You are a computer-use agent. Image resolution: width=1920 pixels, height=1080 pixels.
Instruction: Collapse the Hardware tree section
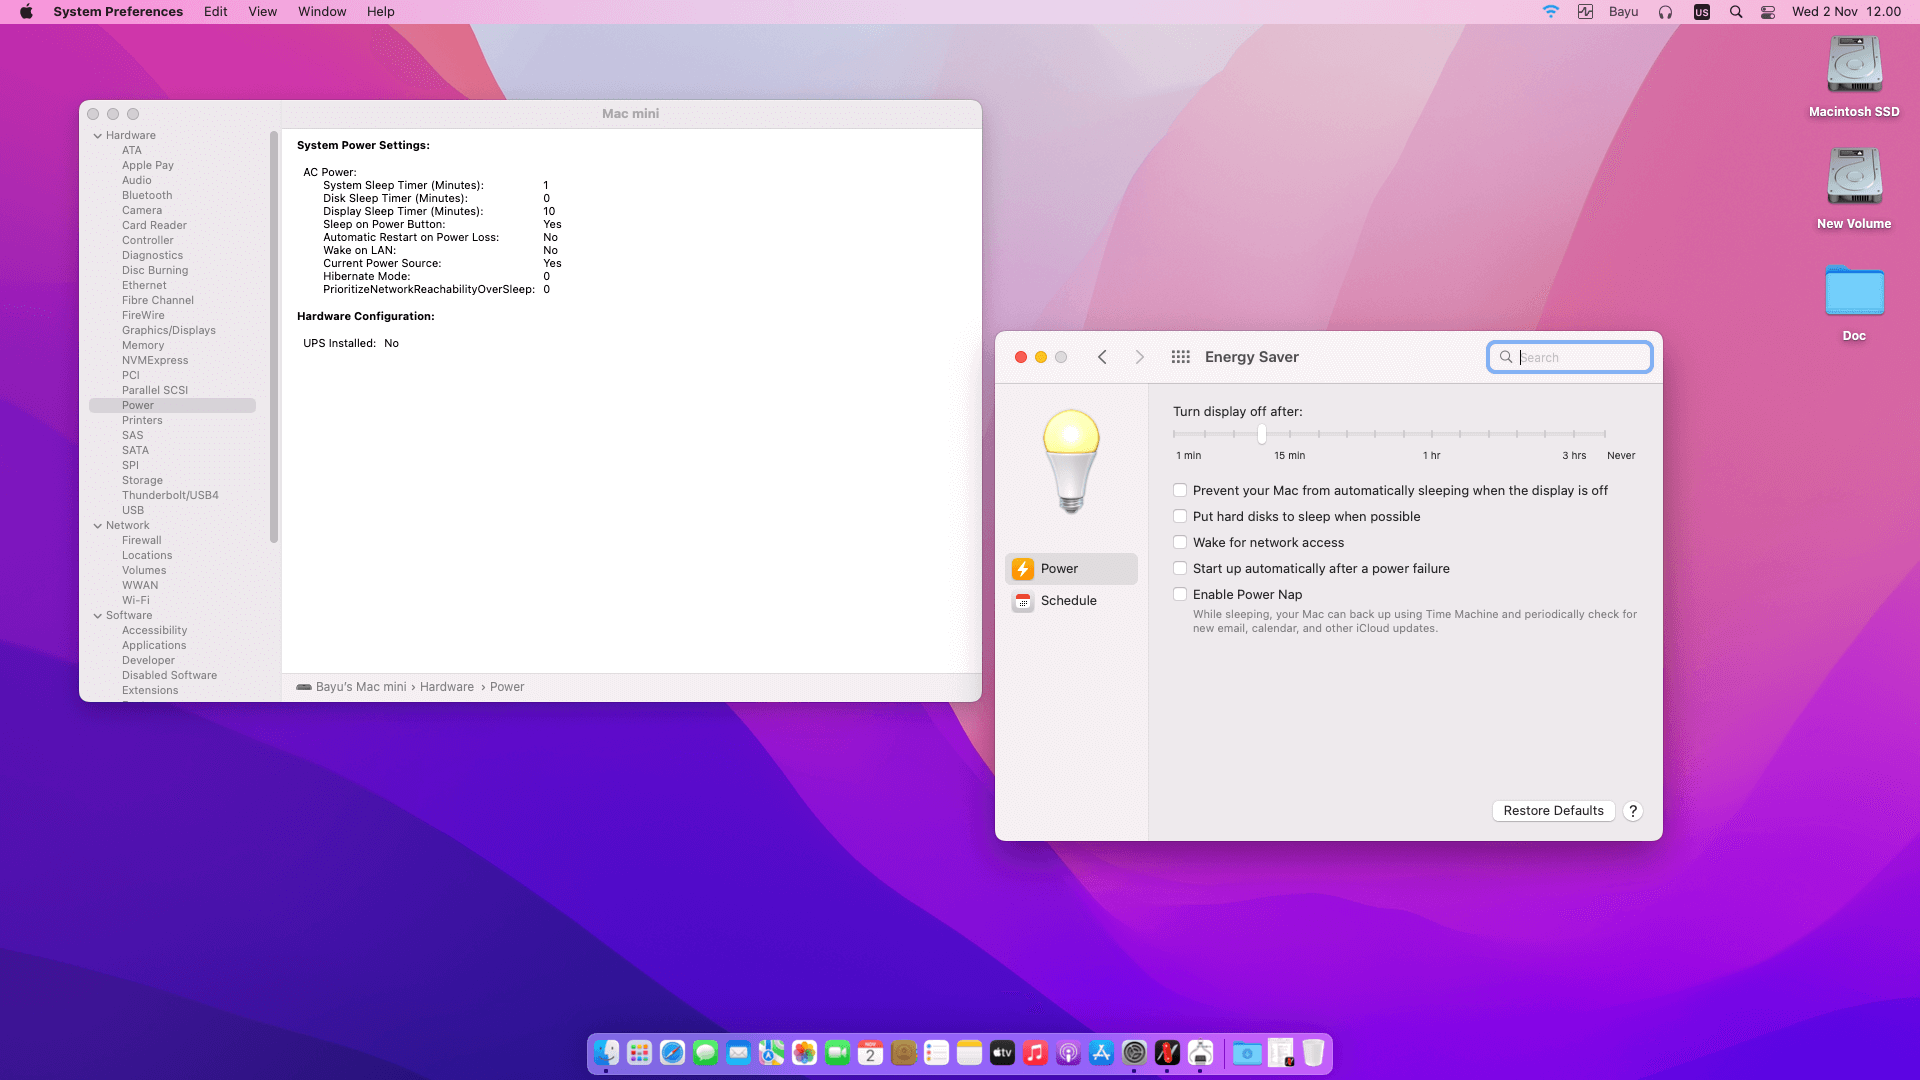pos(98,136)
